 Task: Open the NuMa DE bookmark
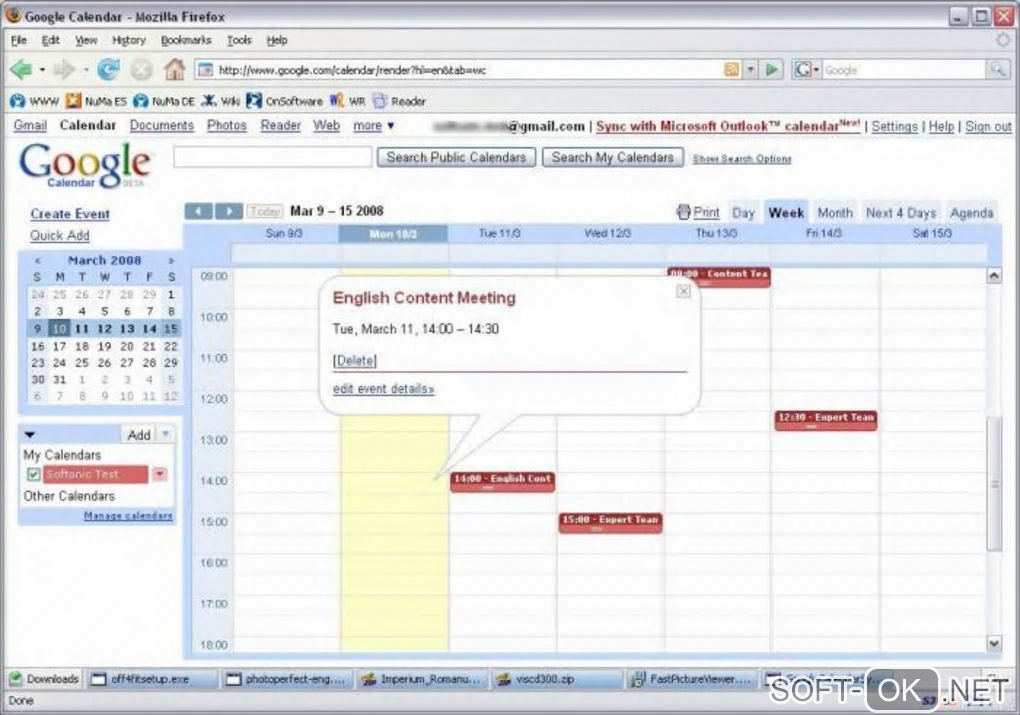coord(165,101)
